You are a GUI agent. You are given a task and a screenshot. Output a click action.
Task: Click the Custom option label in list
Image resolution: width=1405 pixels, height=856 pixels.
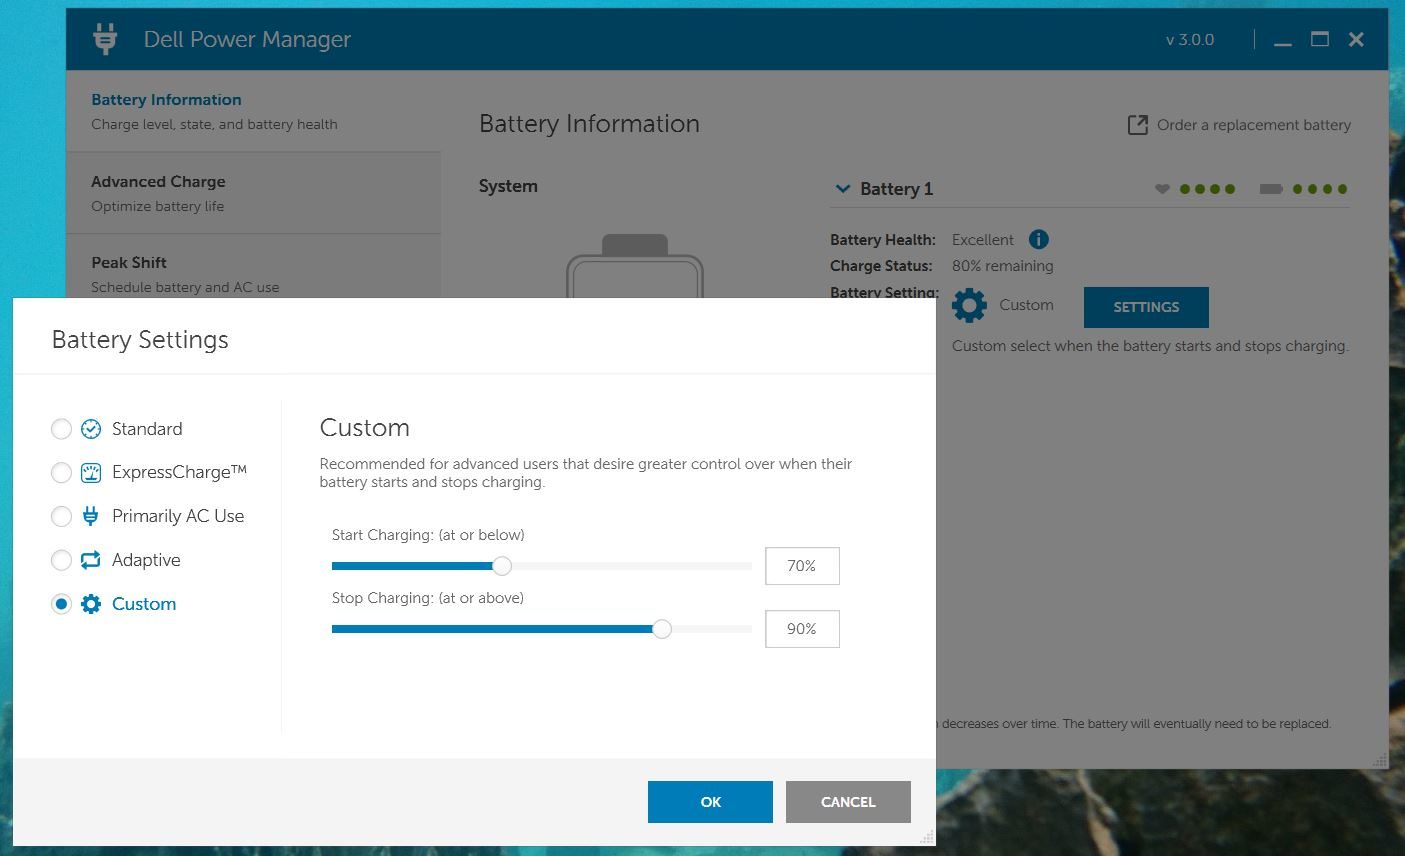pyautogui.click(x=144, y=604)
